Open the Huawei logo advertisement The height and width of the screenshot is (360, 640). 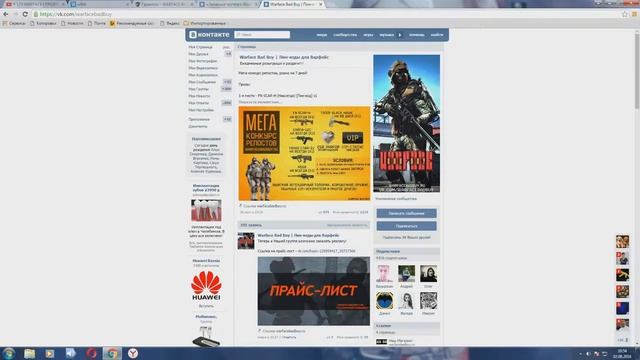coord(206,286)
